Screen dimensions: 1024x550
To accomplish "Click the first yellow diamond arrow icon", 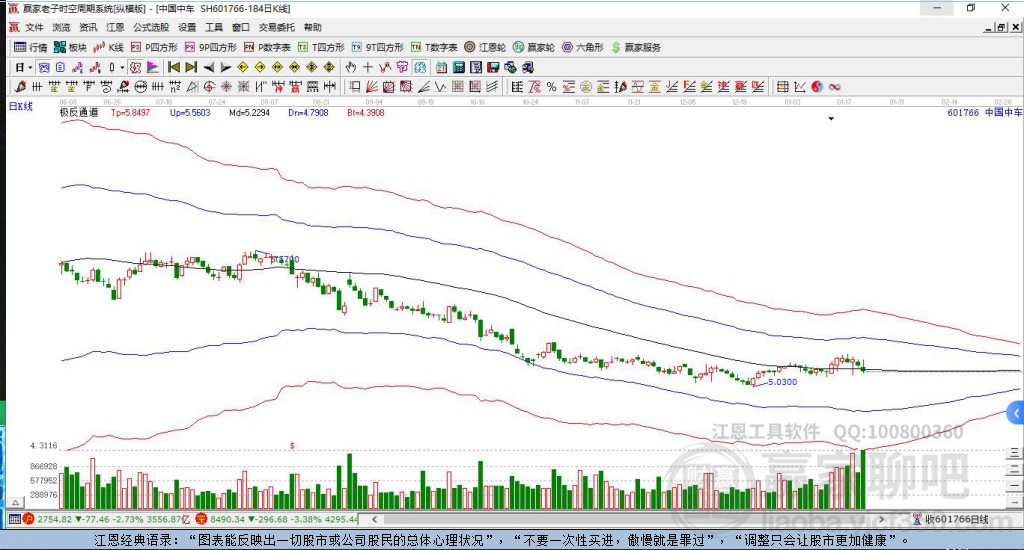I will [x=242, y=67].
